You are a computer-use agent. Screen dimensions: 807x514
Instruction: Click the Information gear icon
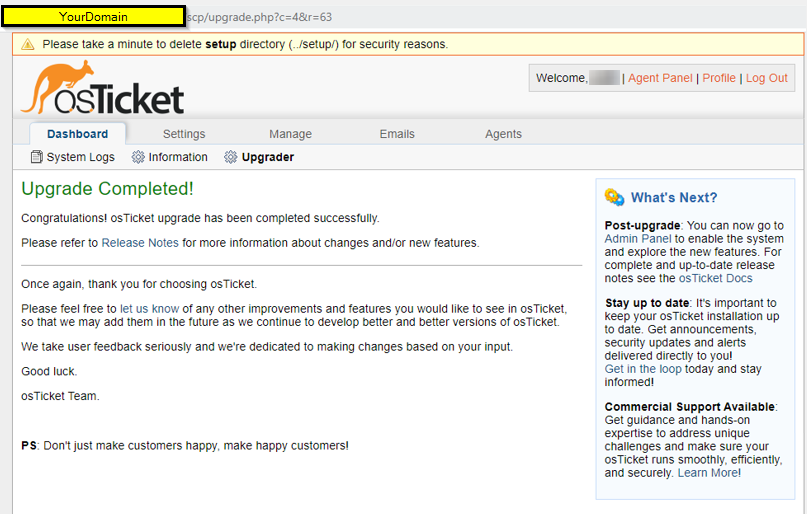click(x=138, y=157)
